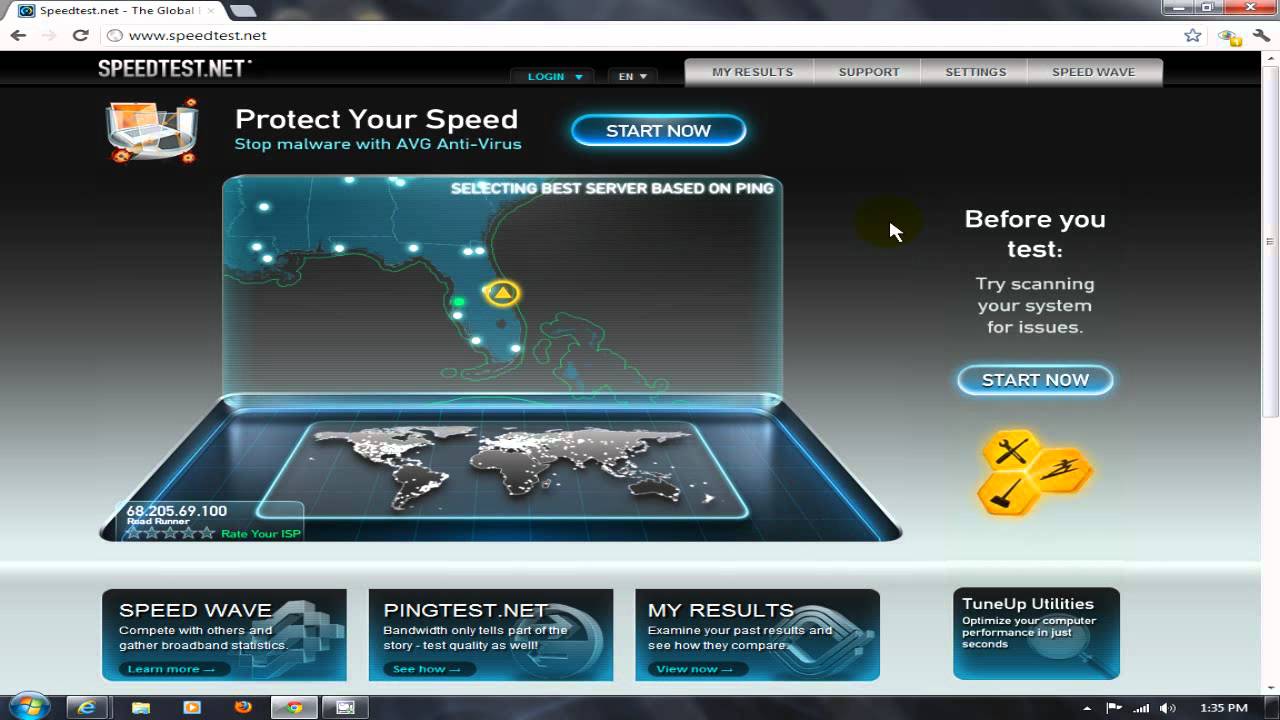1280x720 pixels.
Task: Click the 1:35 PM clock
Action: [1224, 708]
